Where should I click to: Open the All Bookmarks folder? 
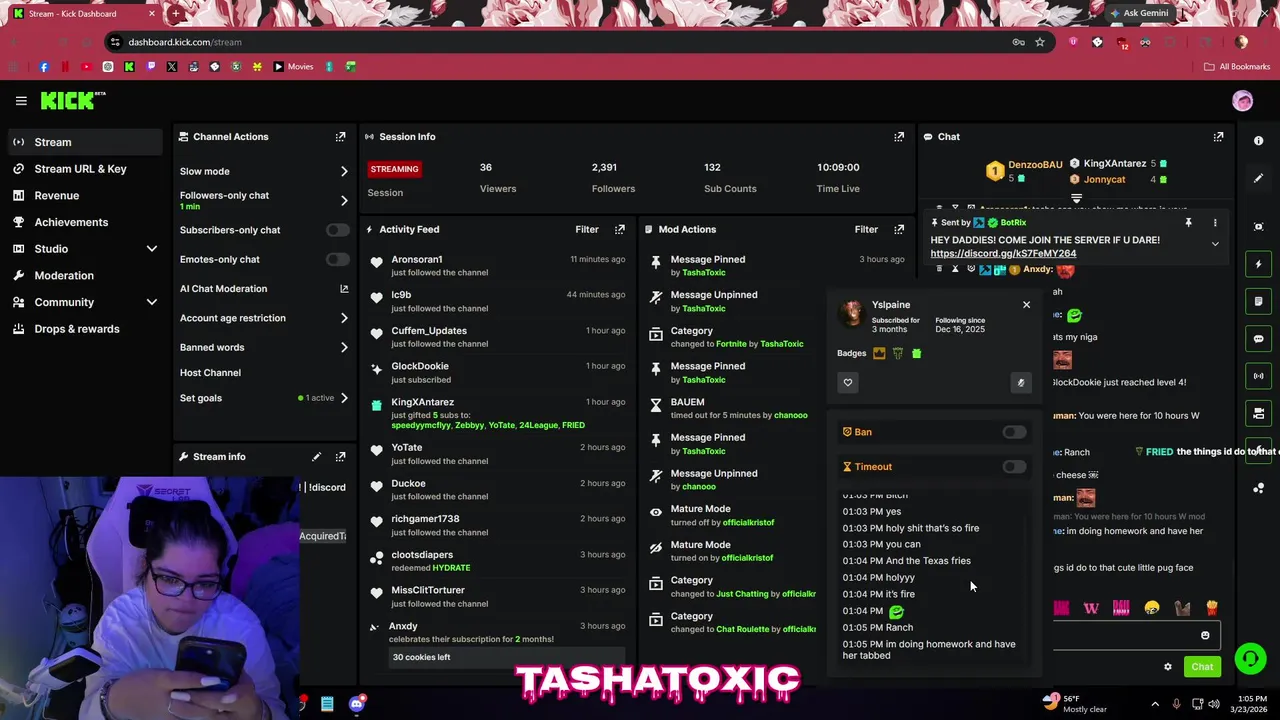1237,67
